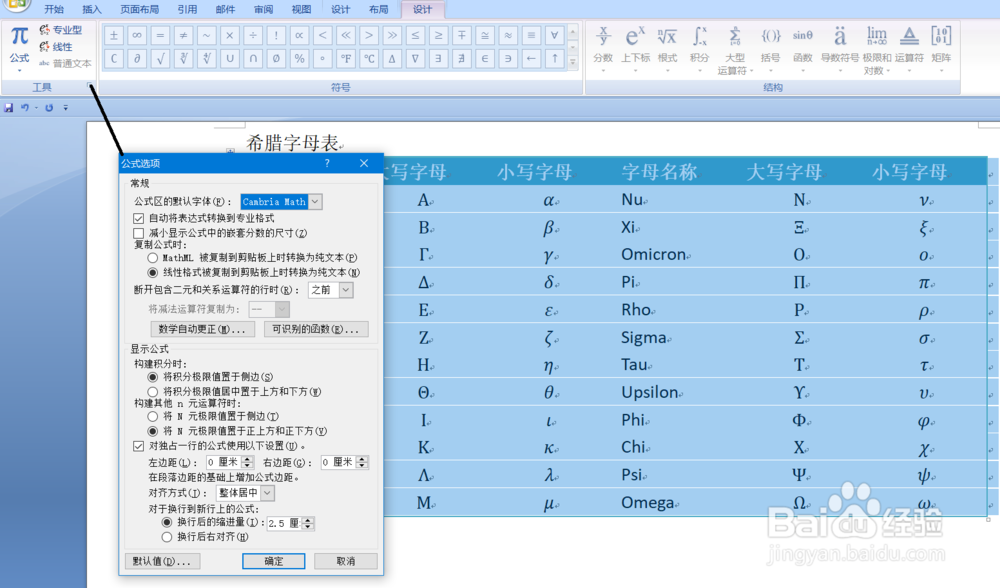The width and height of the screenshot is (1000, 588).
Task: Click the 数学自动更正 button
Action: pyautogui.click(x=202, y=329)
